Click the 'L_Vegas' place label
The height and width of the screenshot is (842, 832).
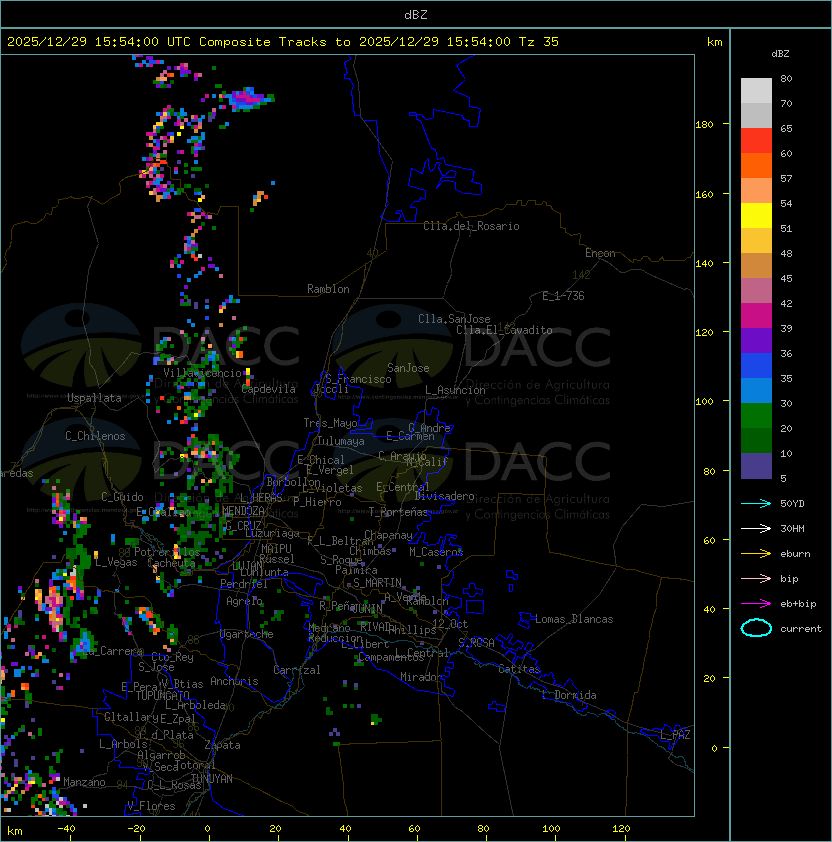click(116, 562)
